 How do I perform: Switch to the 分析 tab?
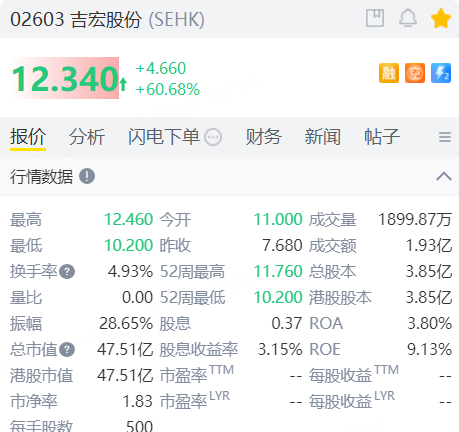[x=87, y=137]
